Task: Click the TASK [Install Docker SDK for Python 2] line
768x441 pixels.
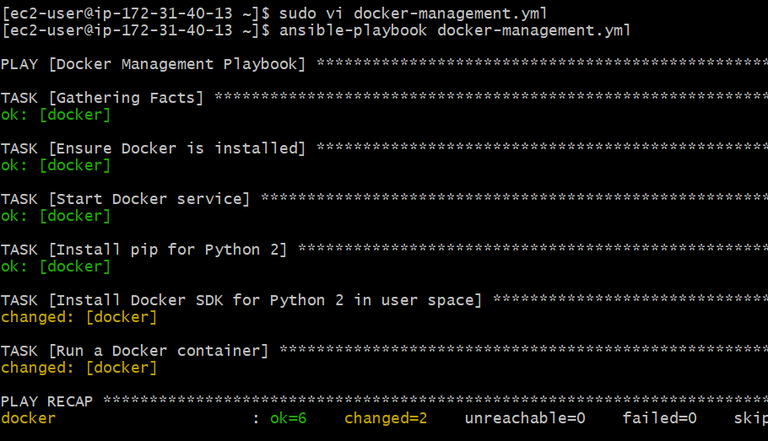Action: [x=242, y=300]
